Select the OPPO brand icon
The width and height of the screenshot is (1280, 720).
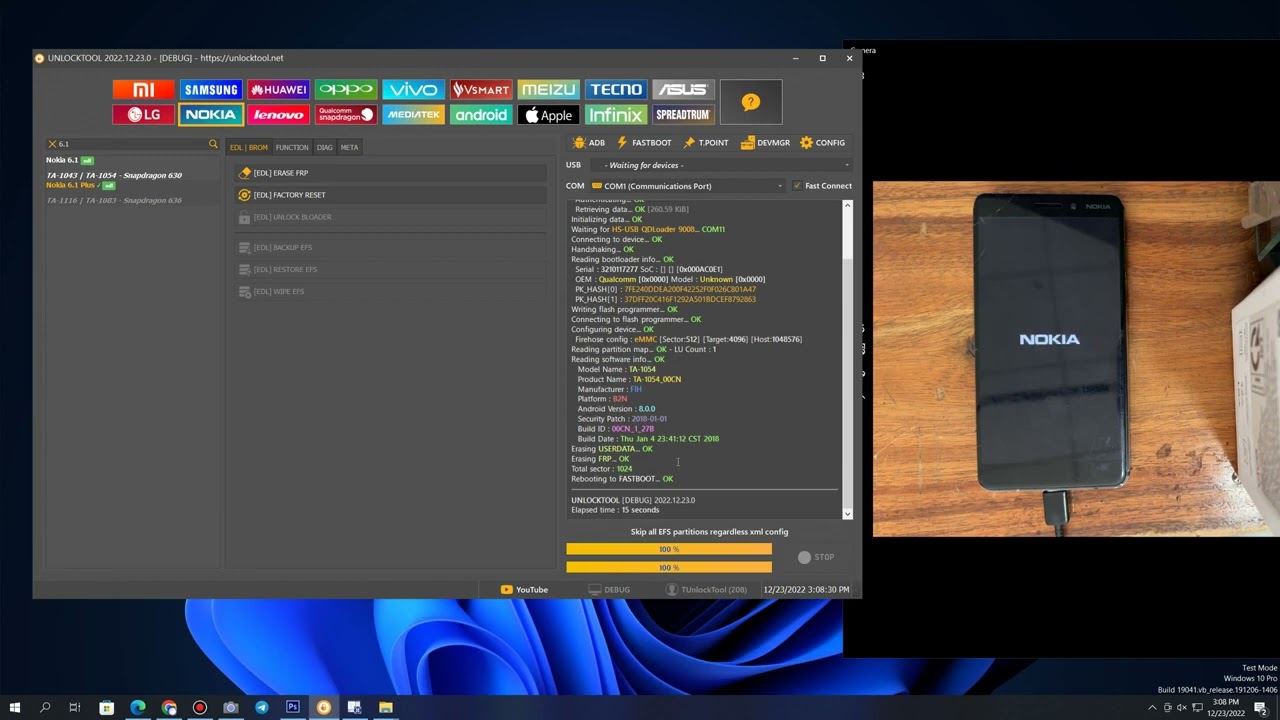(346, 90)
